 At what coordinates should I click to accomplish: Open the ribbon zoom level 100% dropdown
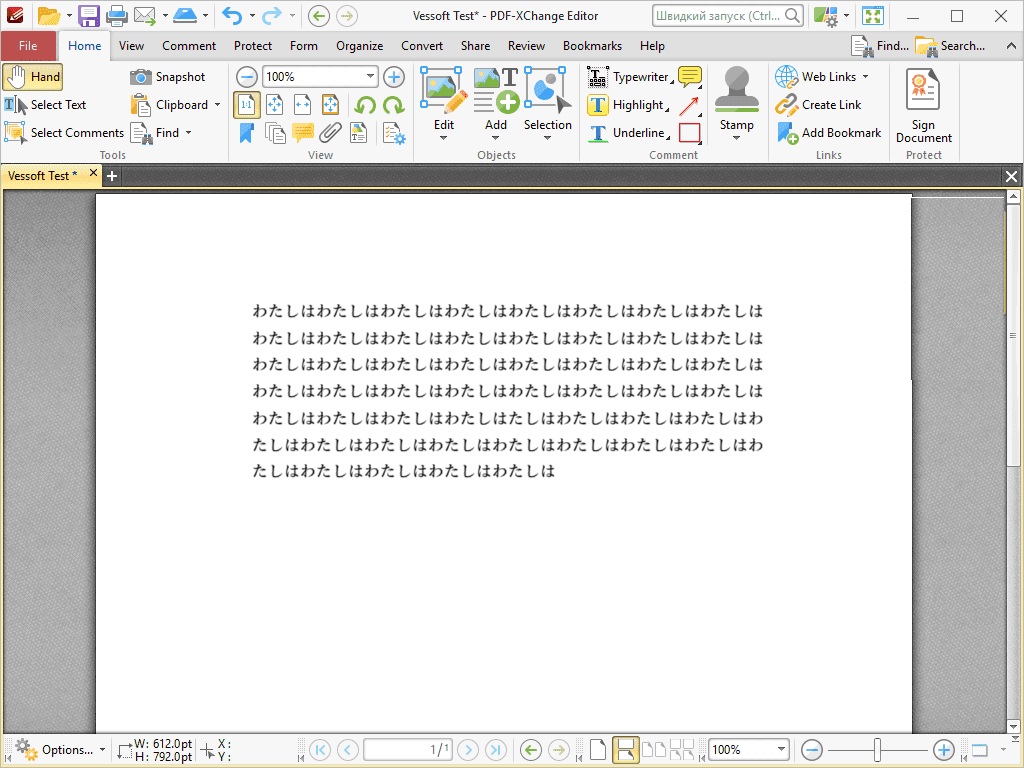[x=370, y=77]
